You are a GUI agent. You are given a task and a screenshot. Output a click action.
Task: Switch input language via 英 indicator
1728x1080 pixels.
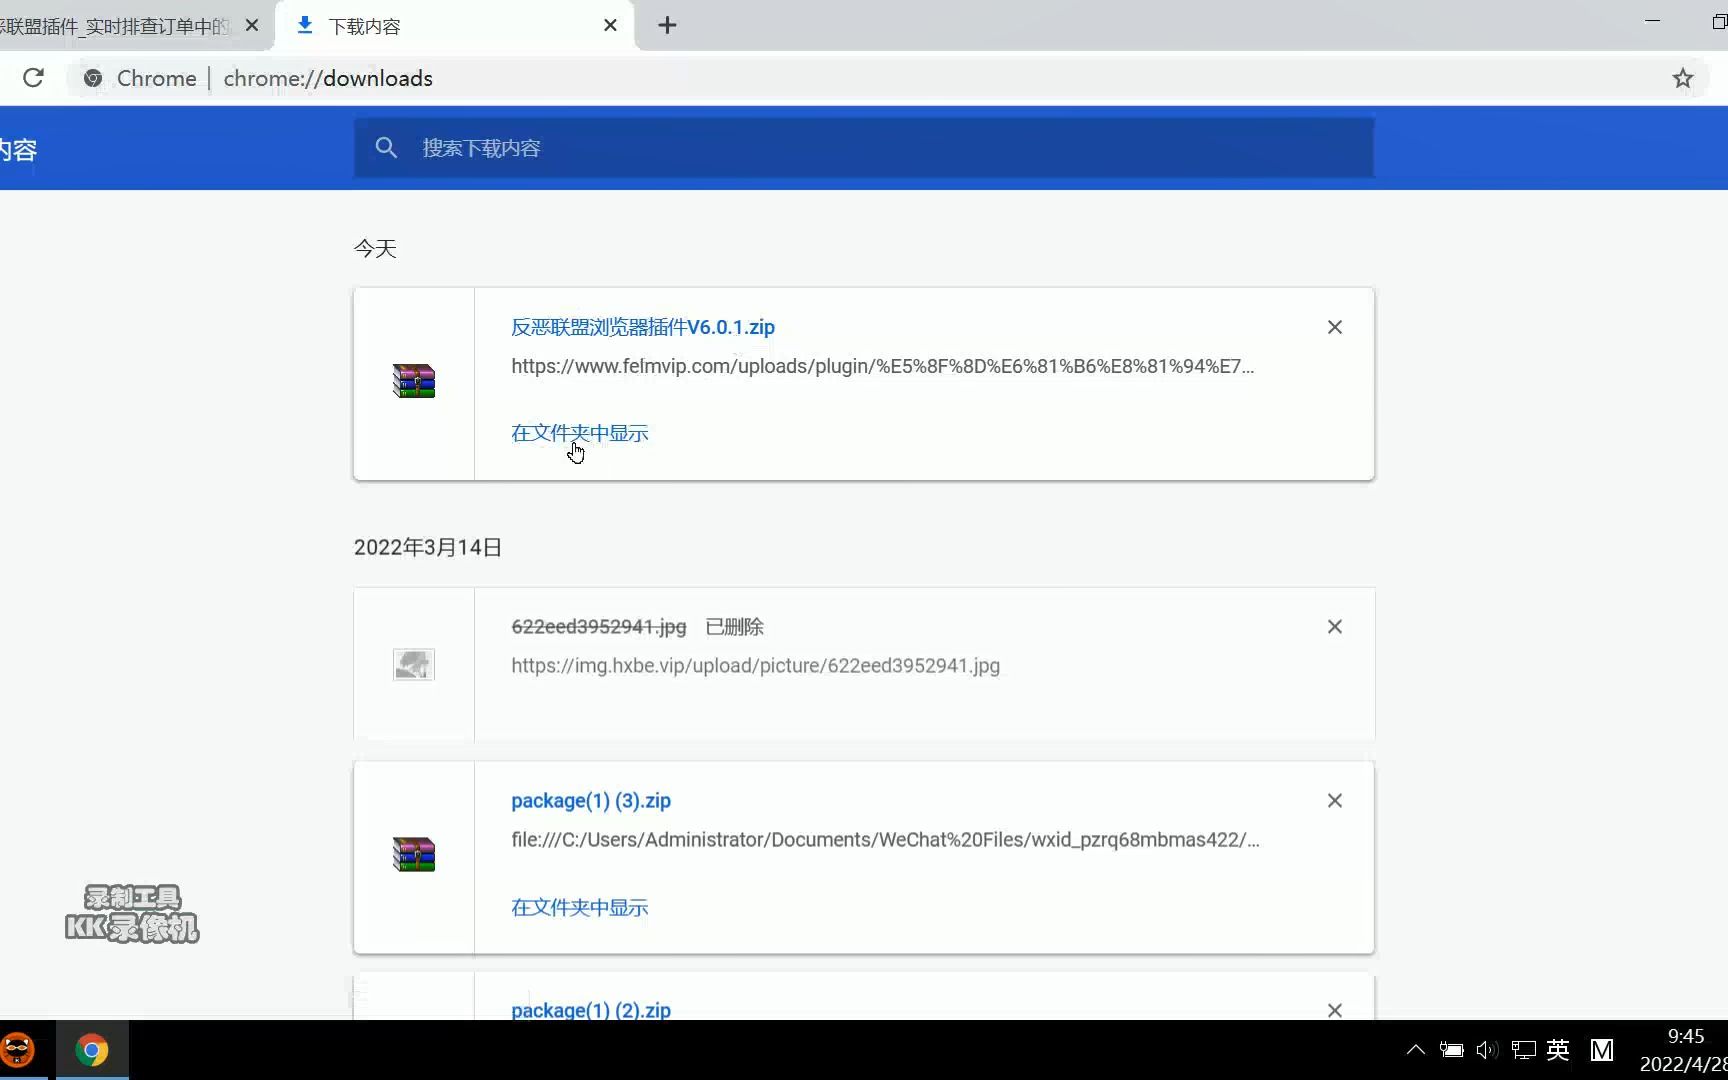click(x=1558, y=1050)
